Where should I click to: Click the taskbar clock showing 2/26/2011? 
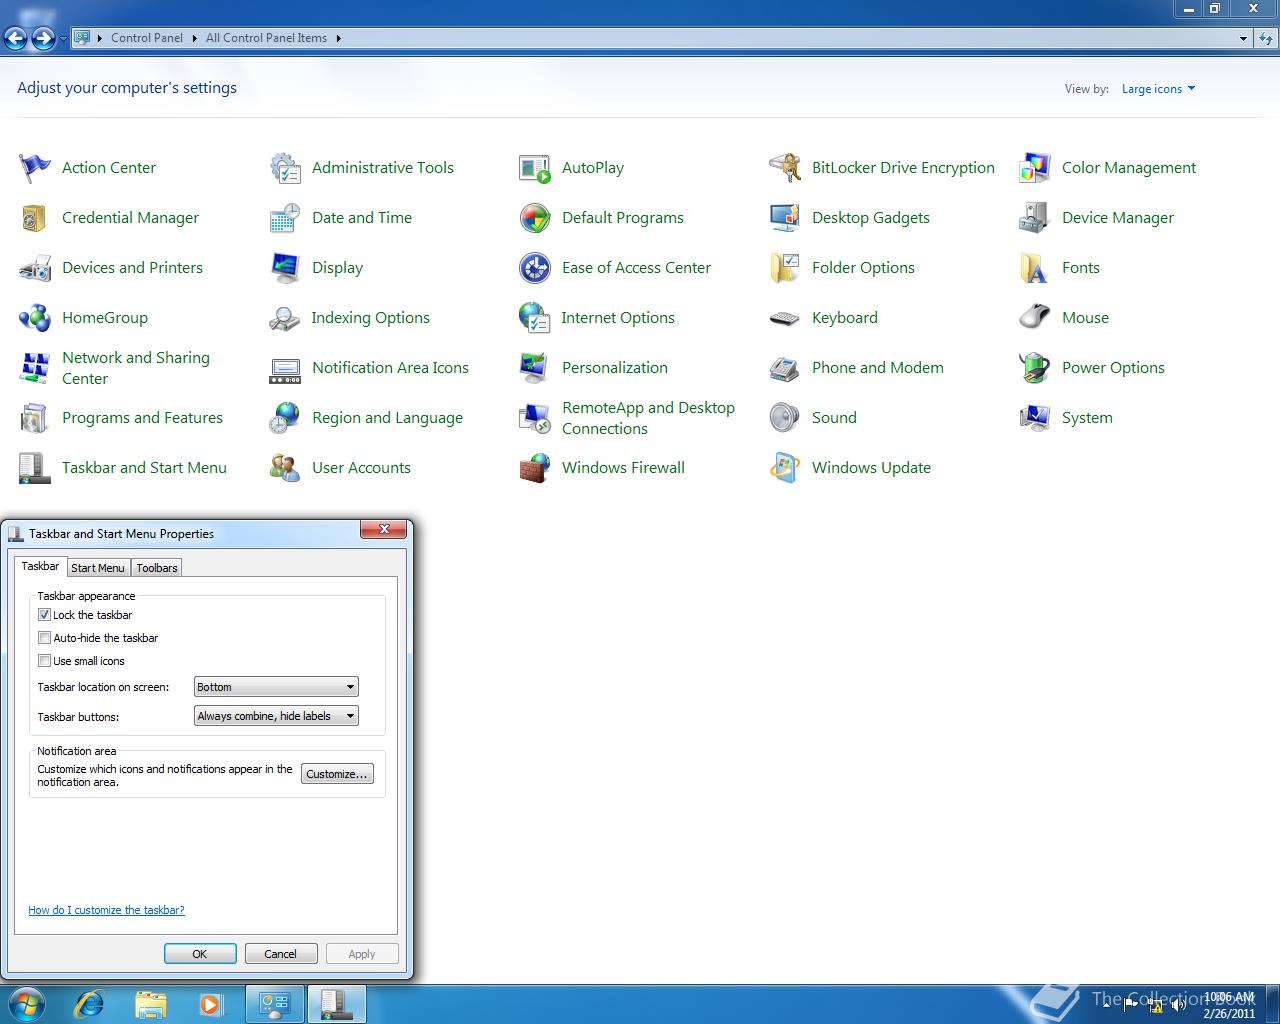click(x=1229, y=1005)
